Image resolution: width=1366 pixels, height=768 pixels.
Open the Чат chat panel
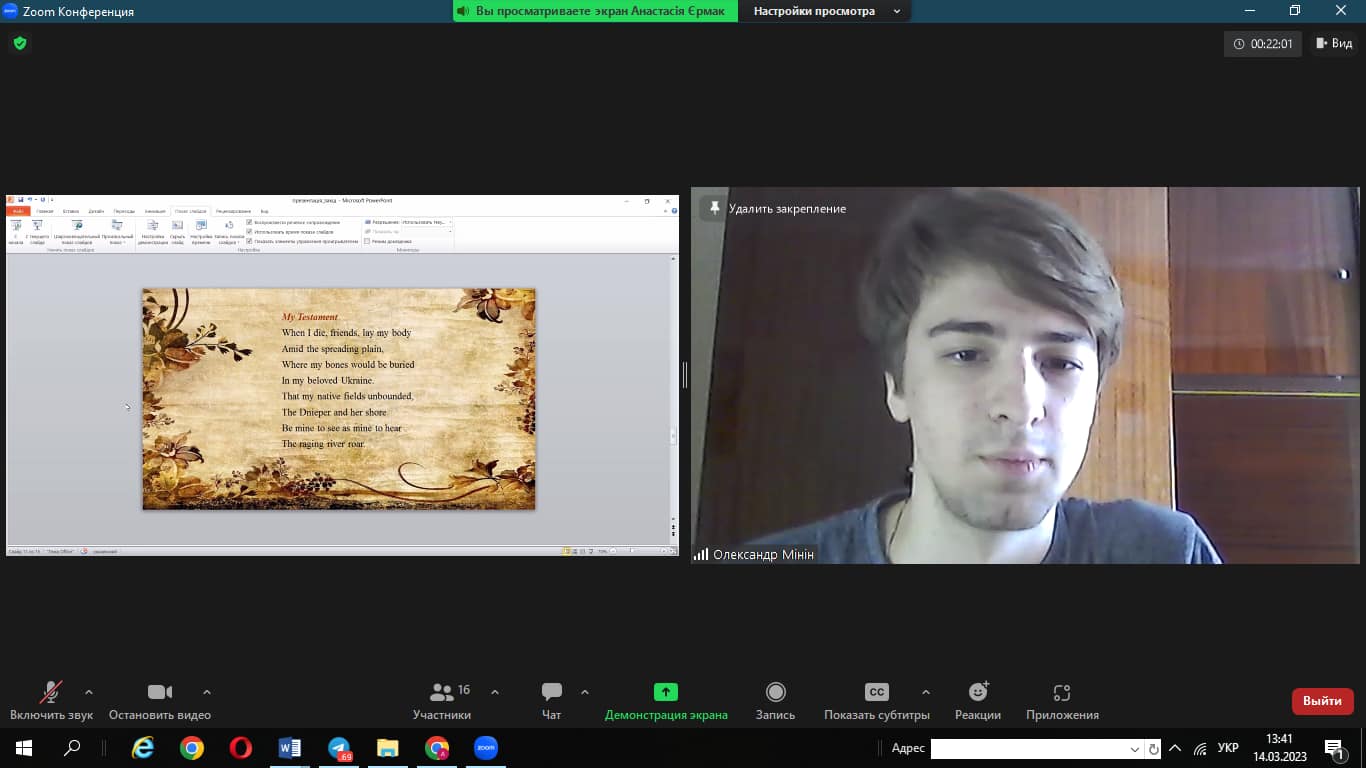click(551, 700)
